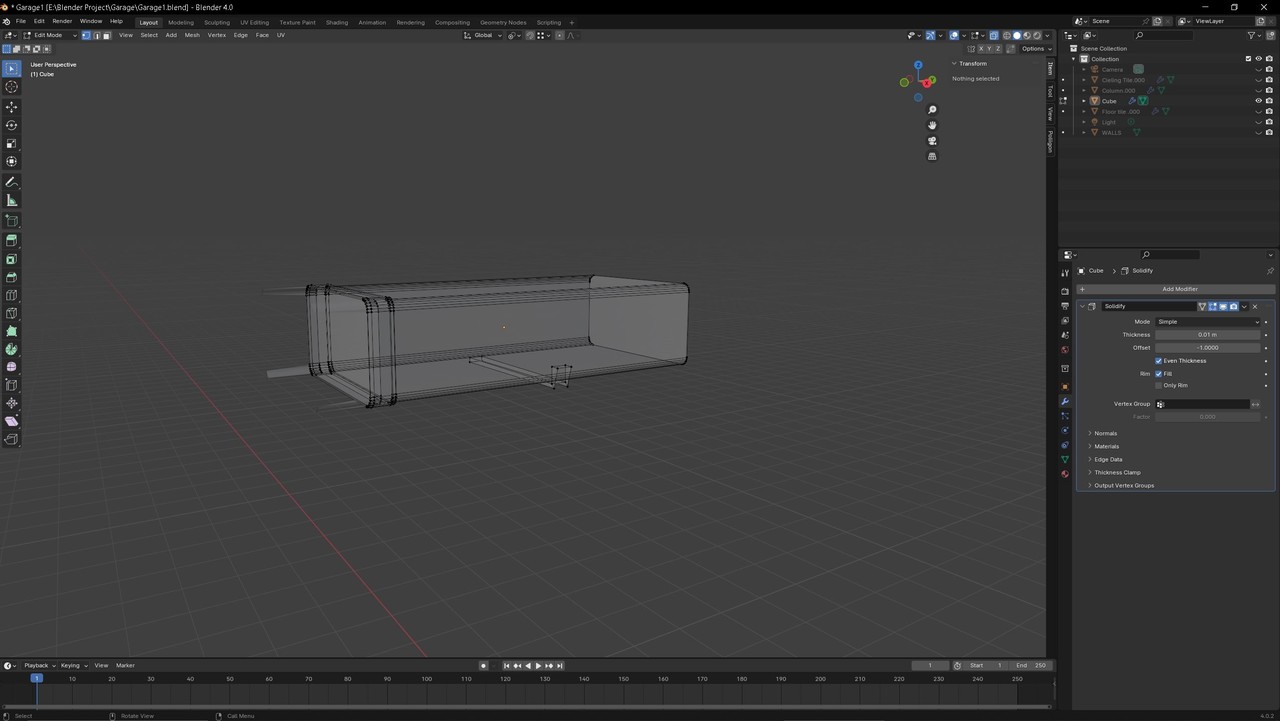The width and height of the screenshot is (1280, 721).
Task: Expand the Thickness Clamp section
Action: (1116, 473)
